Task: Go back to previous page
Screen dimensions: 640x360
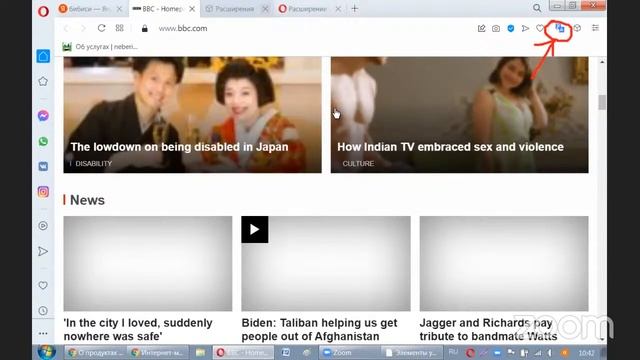Action: [66, 28]
